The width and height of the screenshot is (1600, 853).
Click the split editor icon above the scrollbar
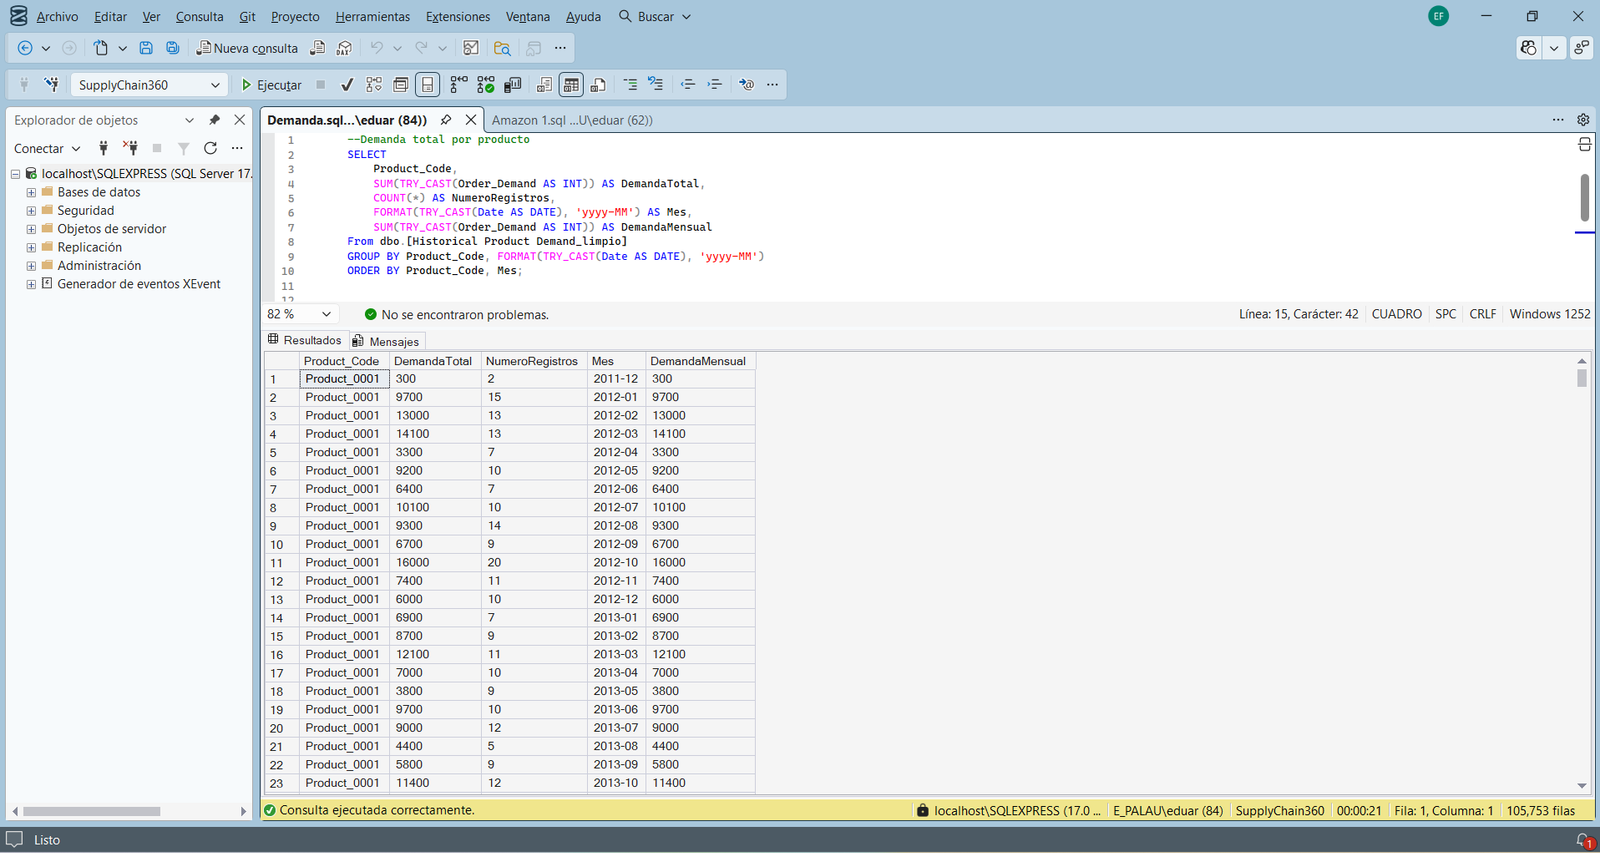[x=1585, y=145]
